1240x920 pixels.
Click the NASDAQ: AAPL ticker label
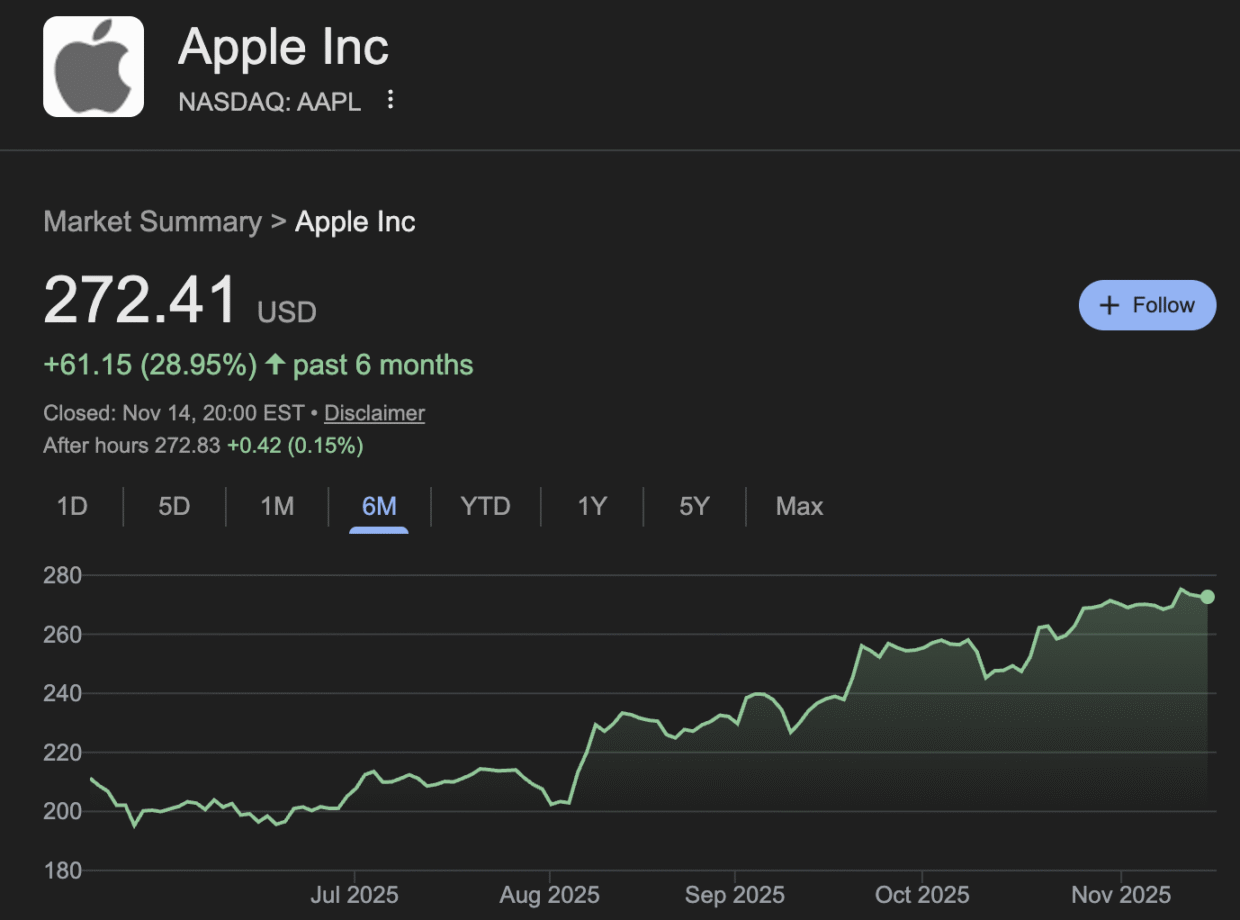tap(269, 101)
